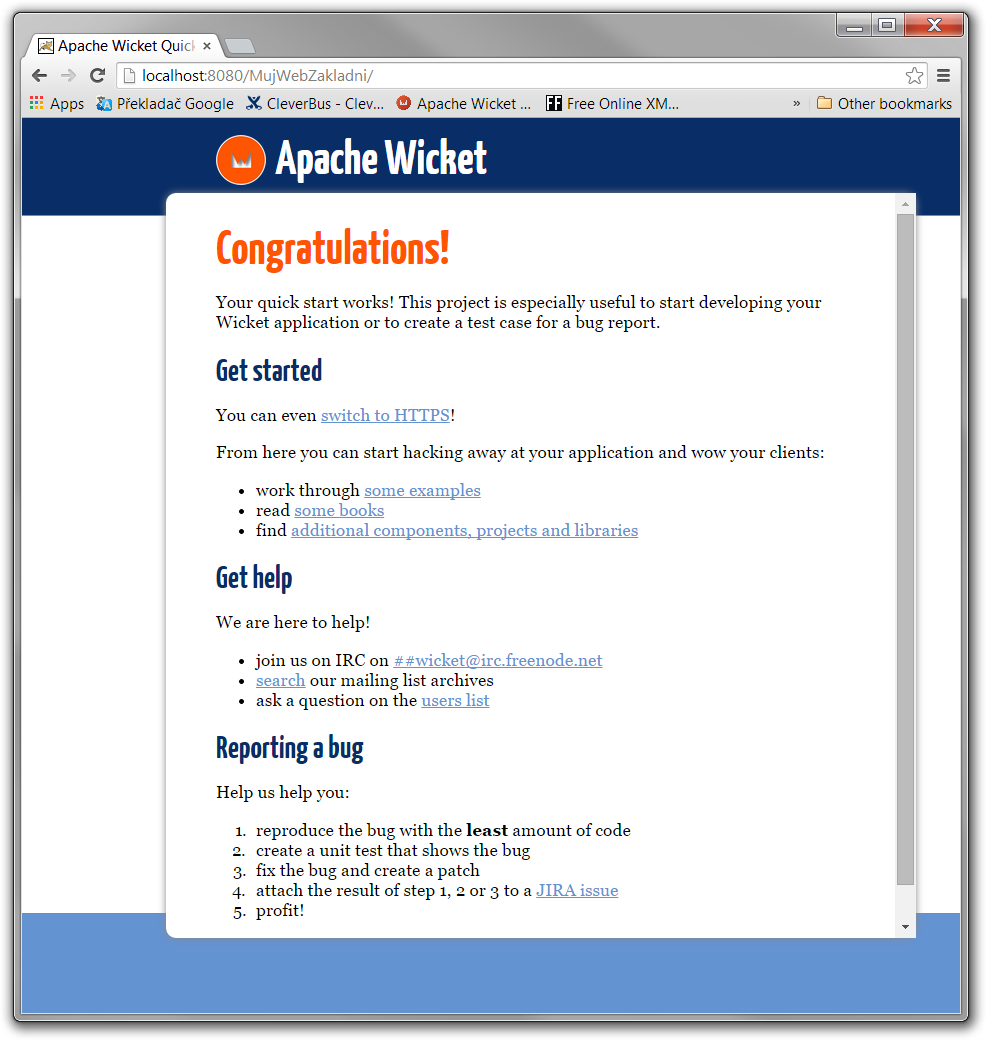Open the Other bookmarks folder
This screenshot has width=987, height=1041.
tap(884, 104)
